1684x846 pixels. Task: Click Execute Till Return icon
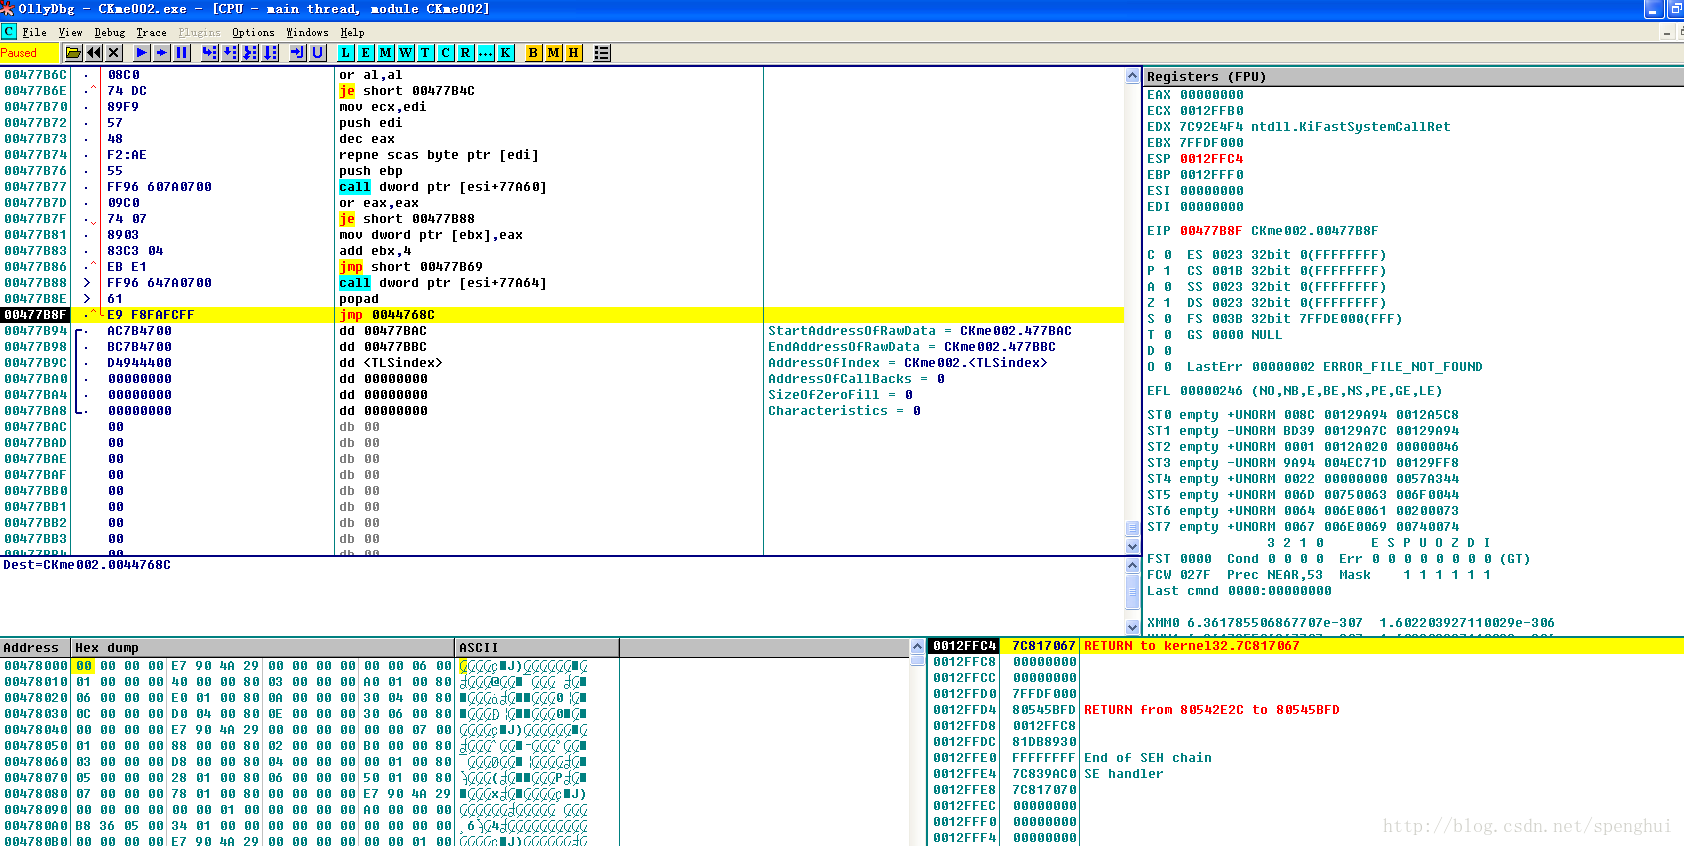pos(297,53)
